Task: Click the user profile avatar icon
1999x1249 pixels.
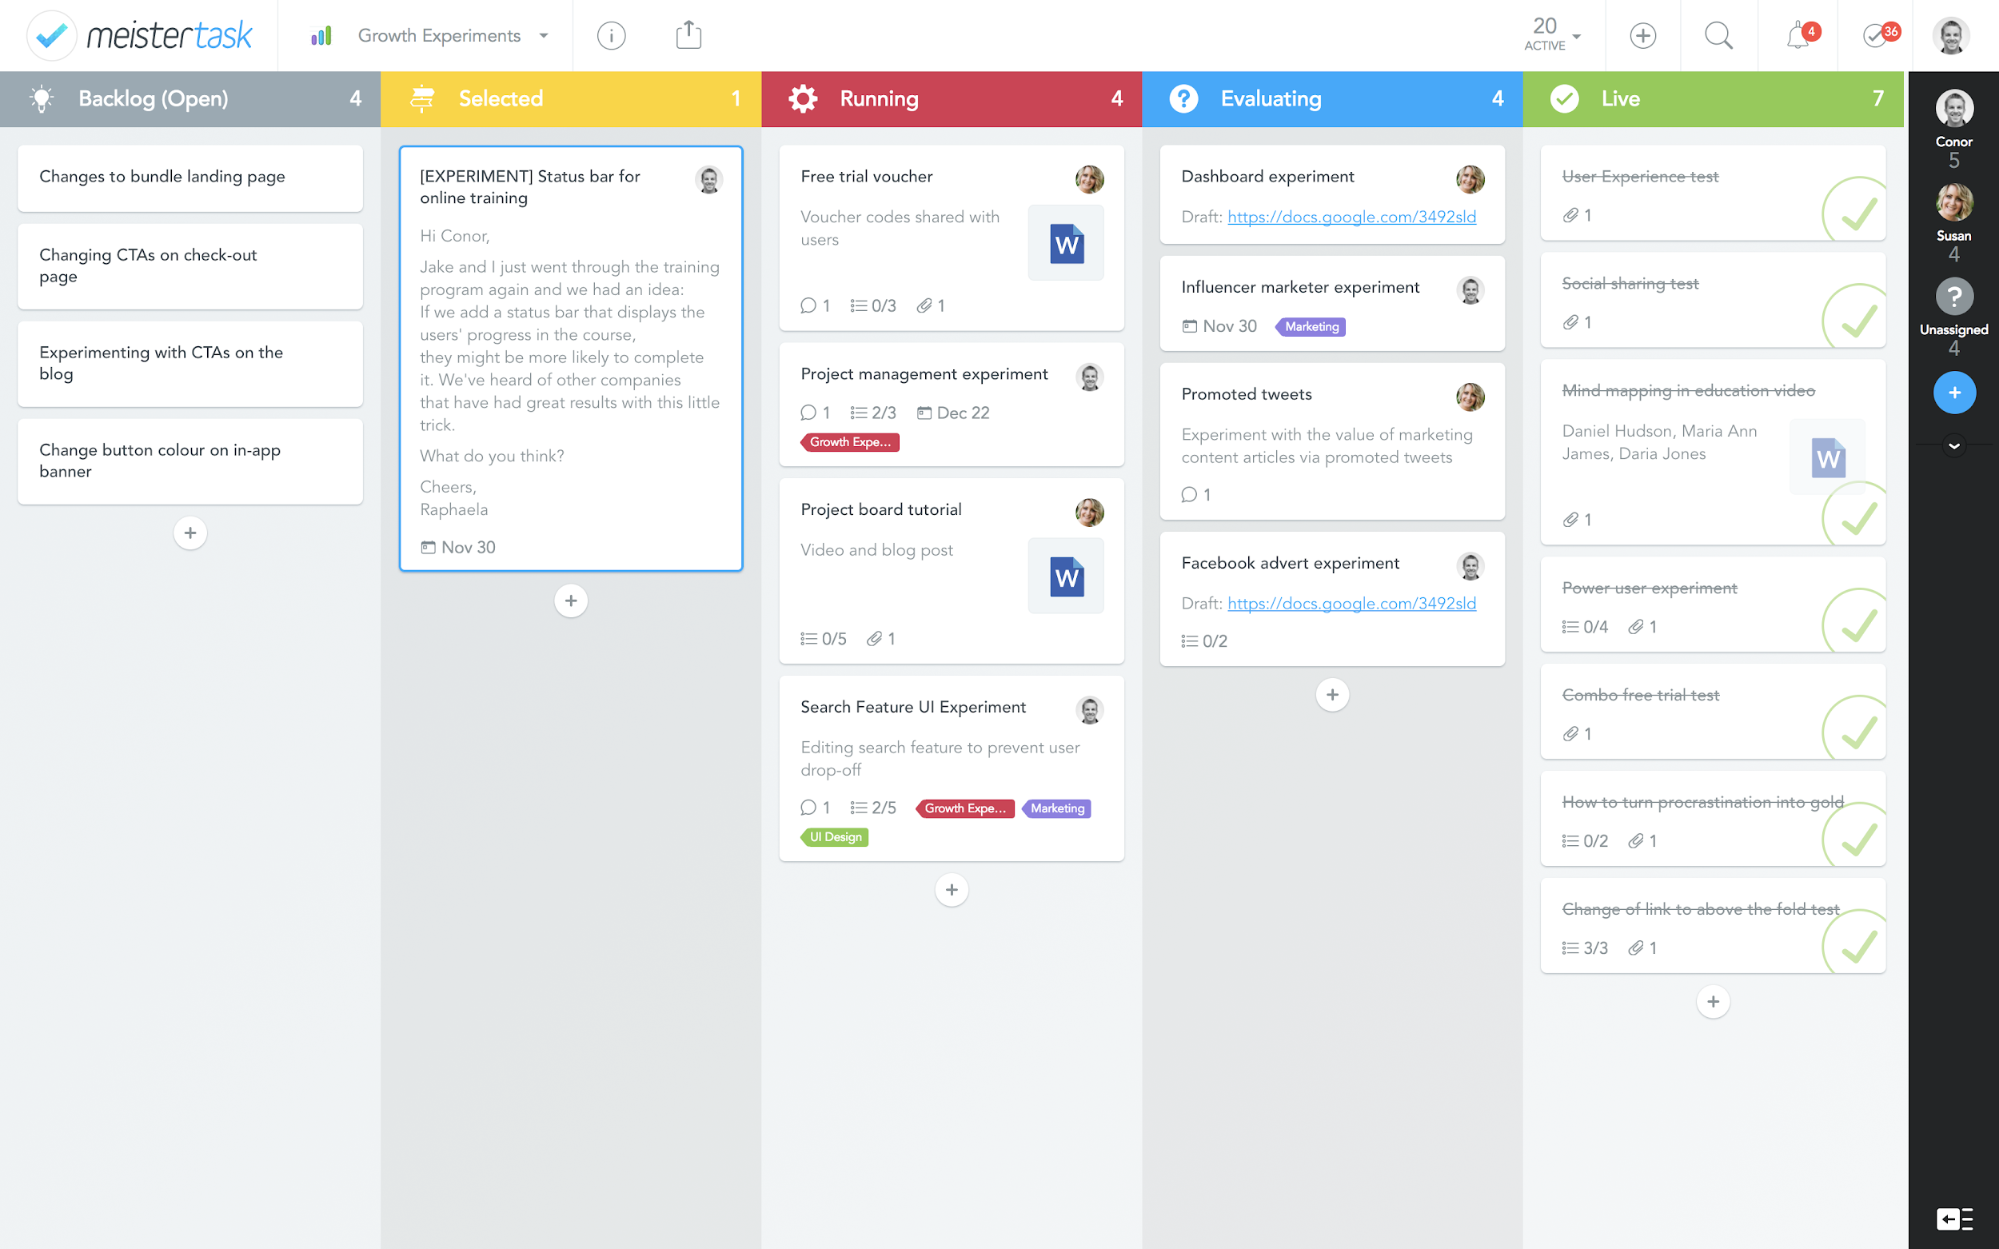Action: click(x=1950, y=35)
